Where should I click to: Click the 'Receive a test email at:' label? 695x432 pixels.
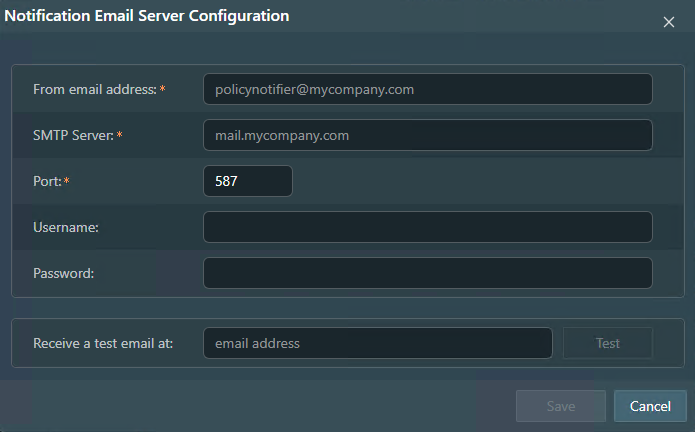103,343
